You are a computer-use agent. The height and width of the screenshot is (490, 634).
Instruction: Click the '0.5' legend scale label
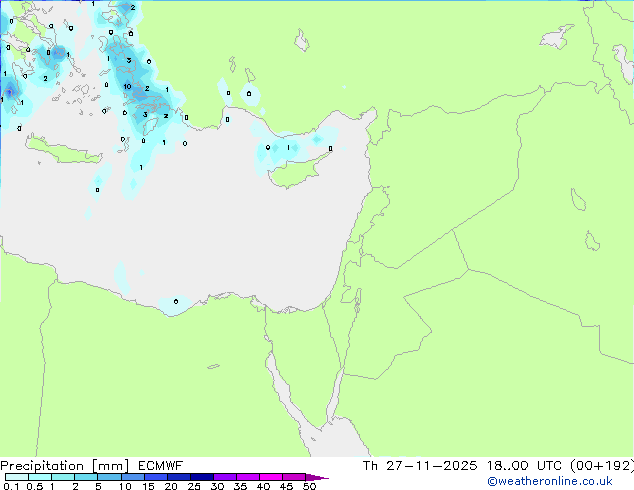click(x=35, y=486)
